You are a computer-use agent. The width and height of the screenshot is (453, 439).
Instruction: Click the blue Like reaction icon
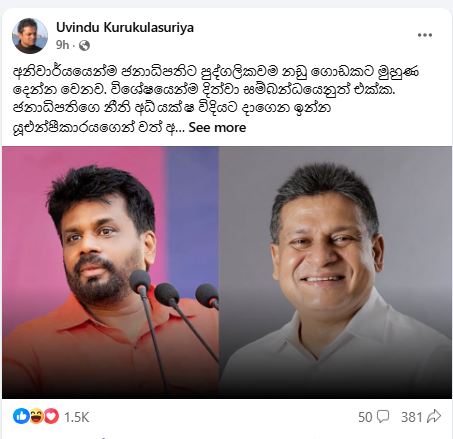point(21,416)
